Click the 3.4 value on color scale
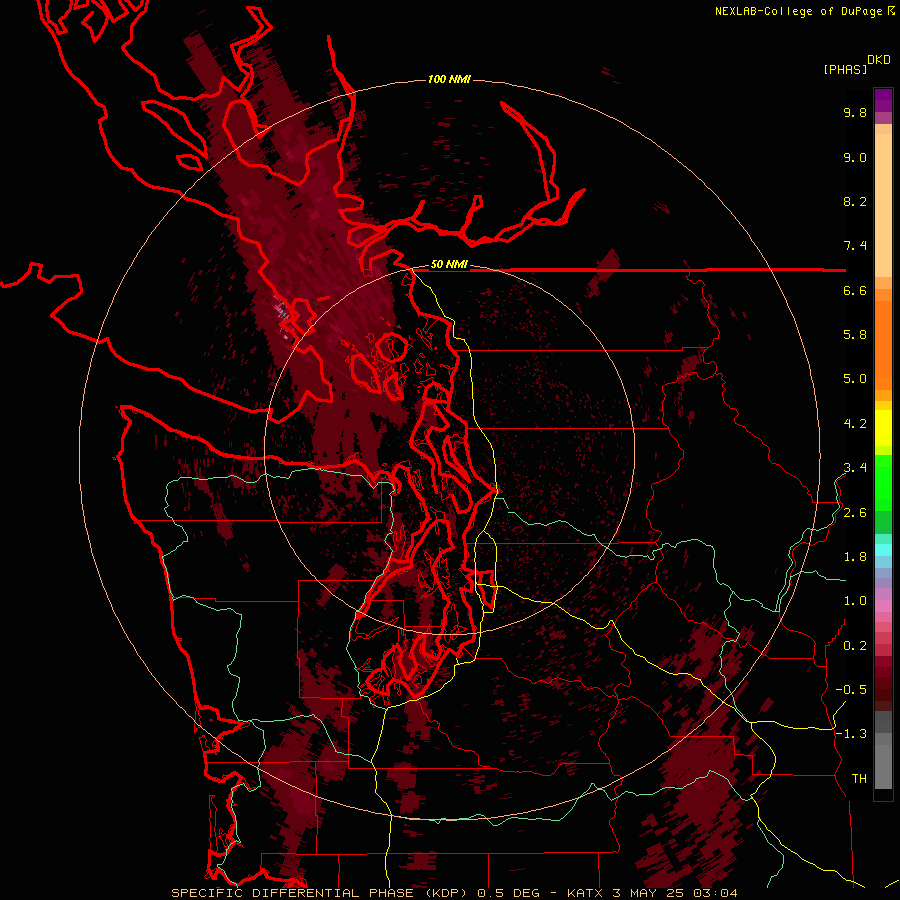Screen dimensions: 900x900 (855, 468)
